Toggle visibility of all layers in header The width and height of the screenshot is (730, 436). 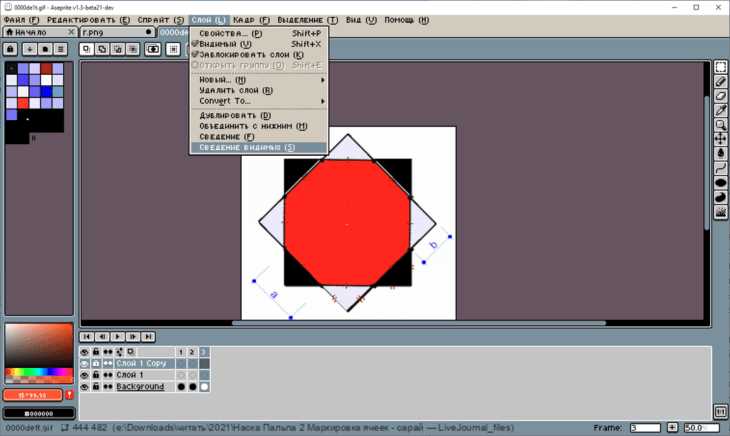pyautogui.click(x=84, y=352)
